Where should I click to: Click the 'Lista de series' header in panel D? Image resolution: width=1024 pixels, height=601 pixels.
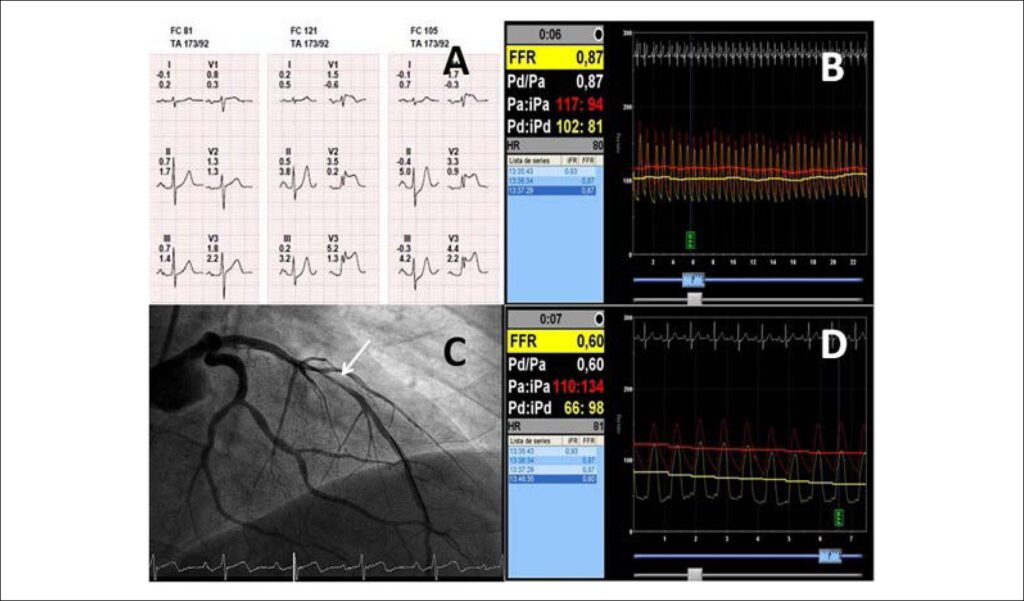(528, 441)
